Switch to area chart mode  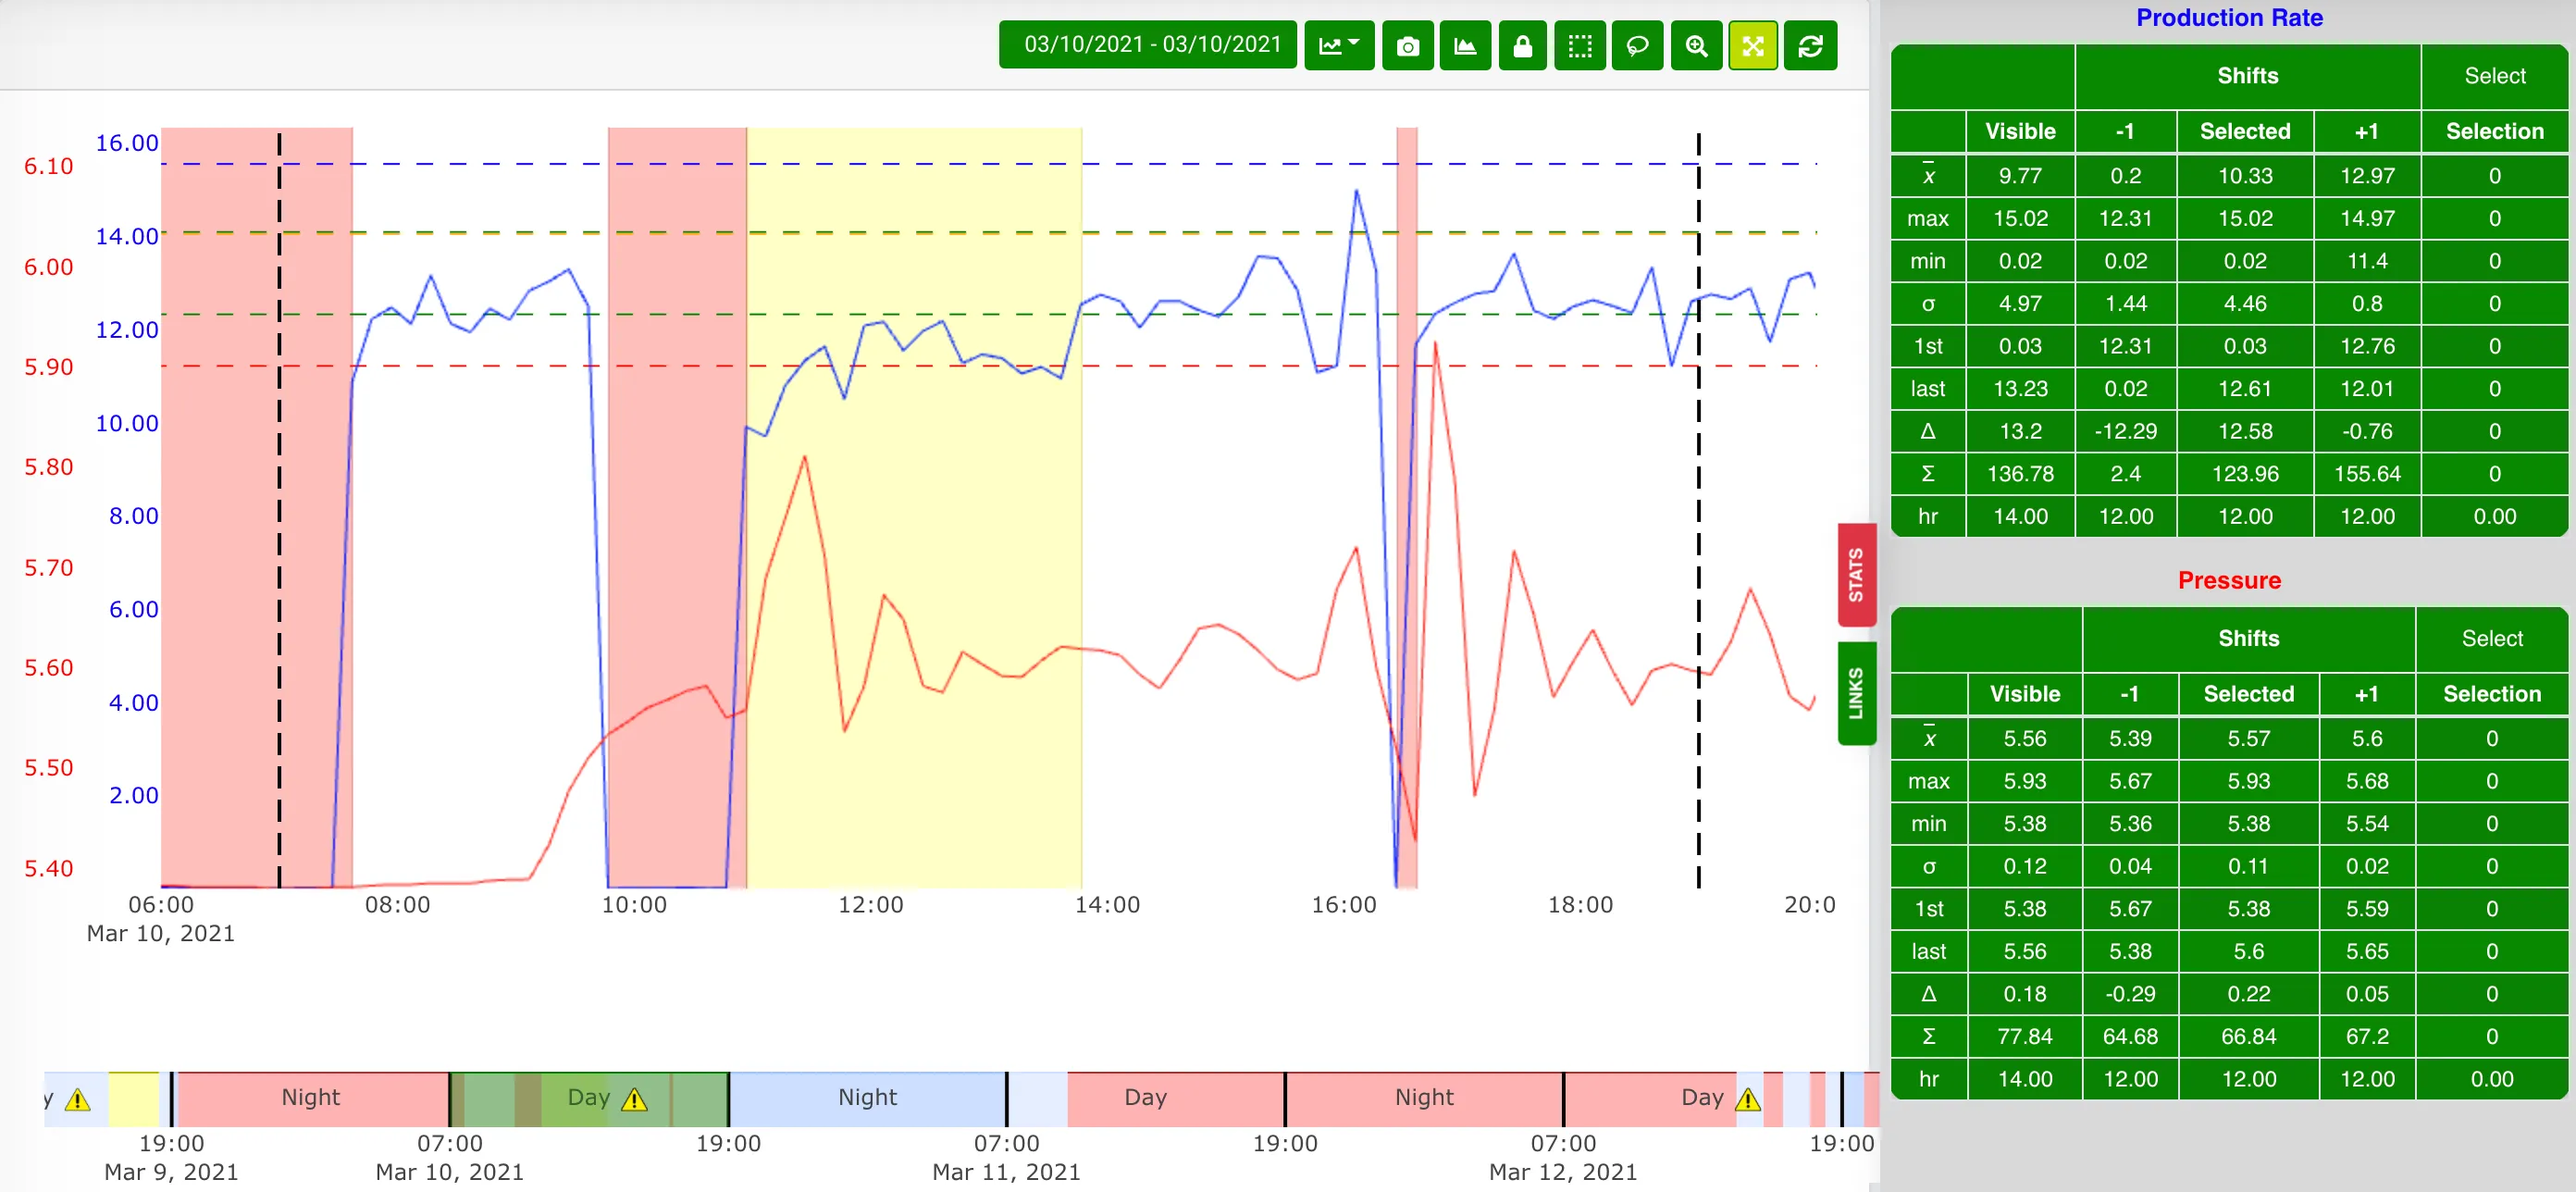click(1465, 45)
